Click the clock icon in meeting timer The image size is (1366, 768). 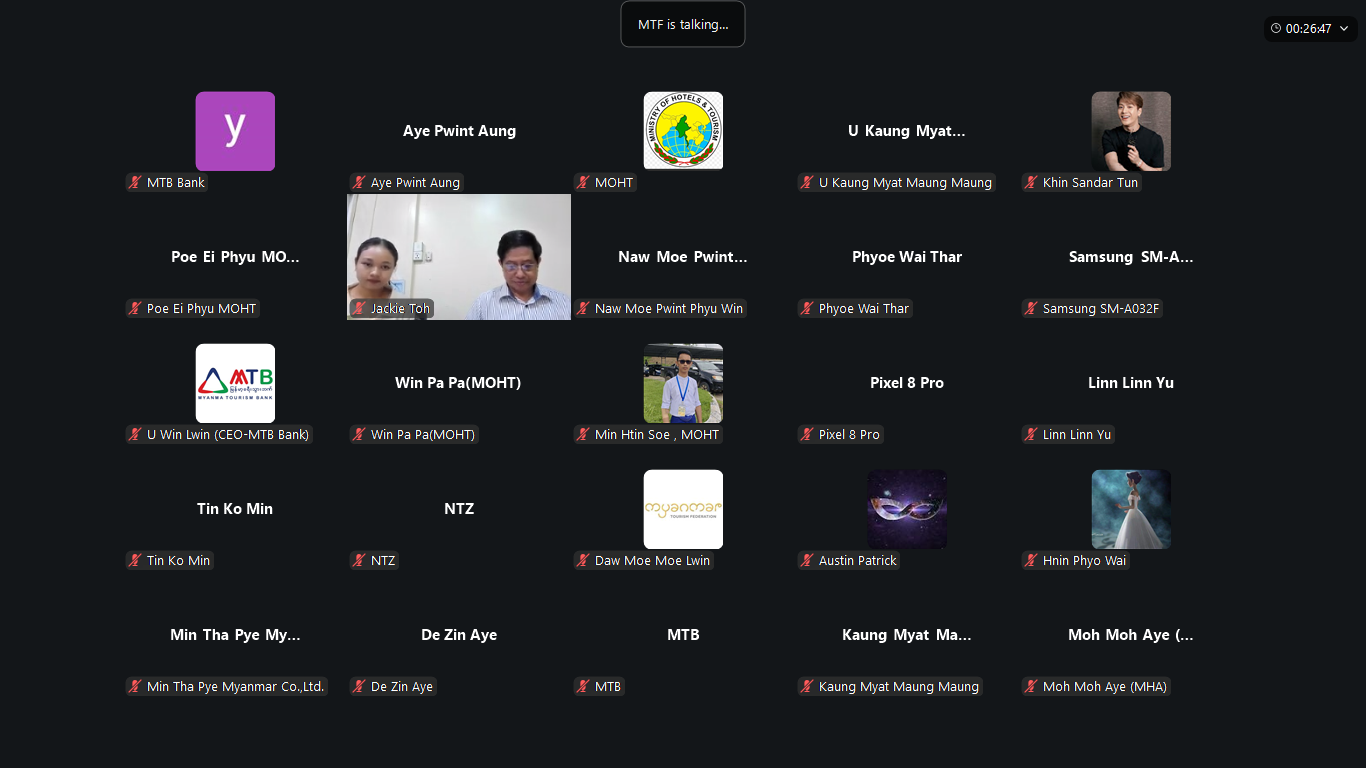pyautogui.click(x=1276, y=29)
